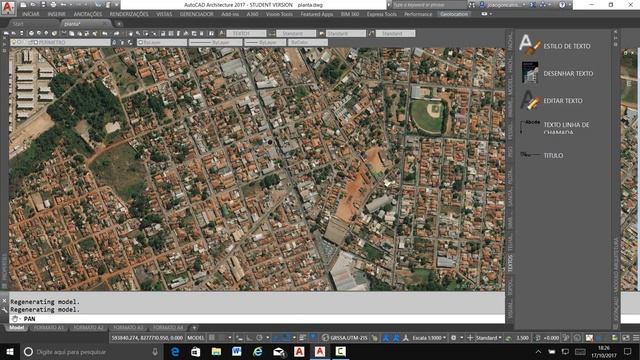Close the command line window

click(x=4, y=301)
